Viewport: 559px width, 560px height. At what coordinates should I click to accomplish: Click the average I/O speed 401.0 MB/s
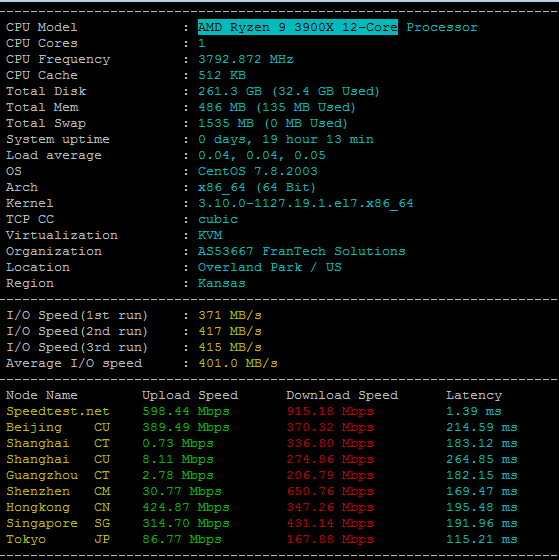(238, 363)
